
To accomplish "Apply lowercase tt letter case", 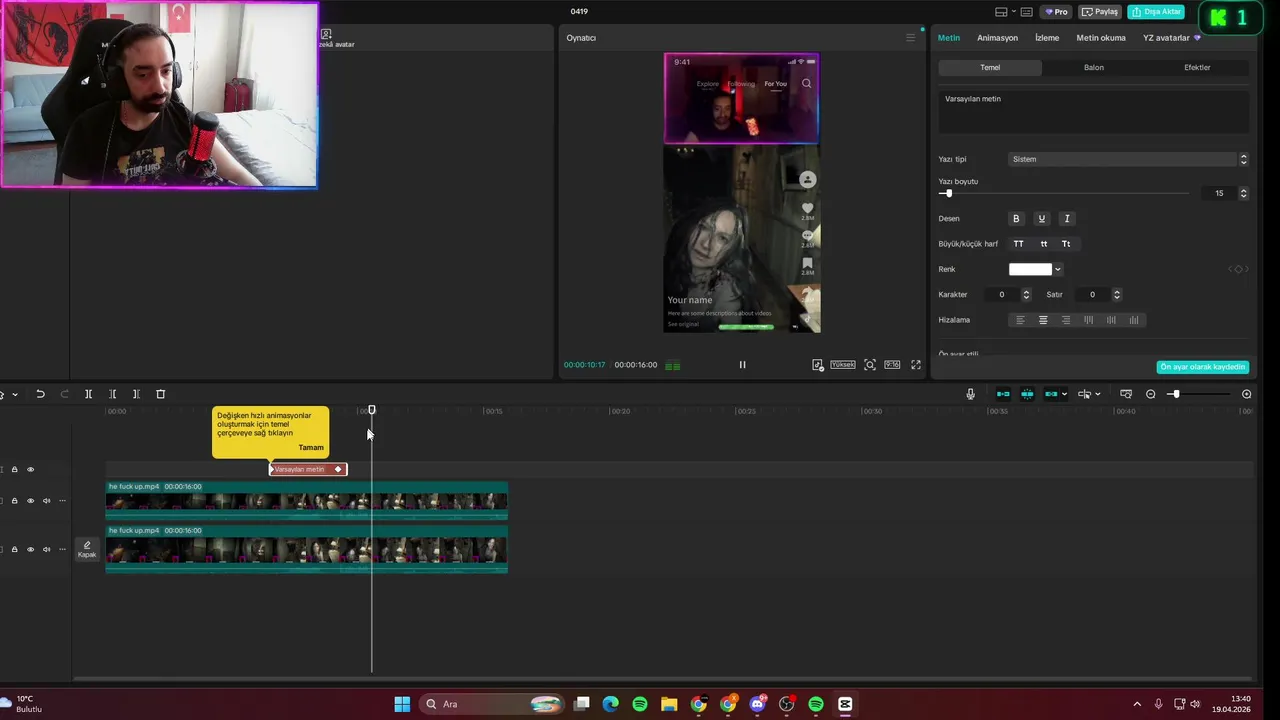I will pos(1043,244).
